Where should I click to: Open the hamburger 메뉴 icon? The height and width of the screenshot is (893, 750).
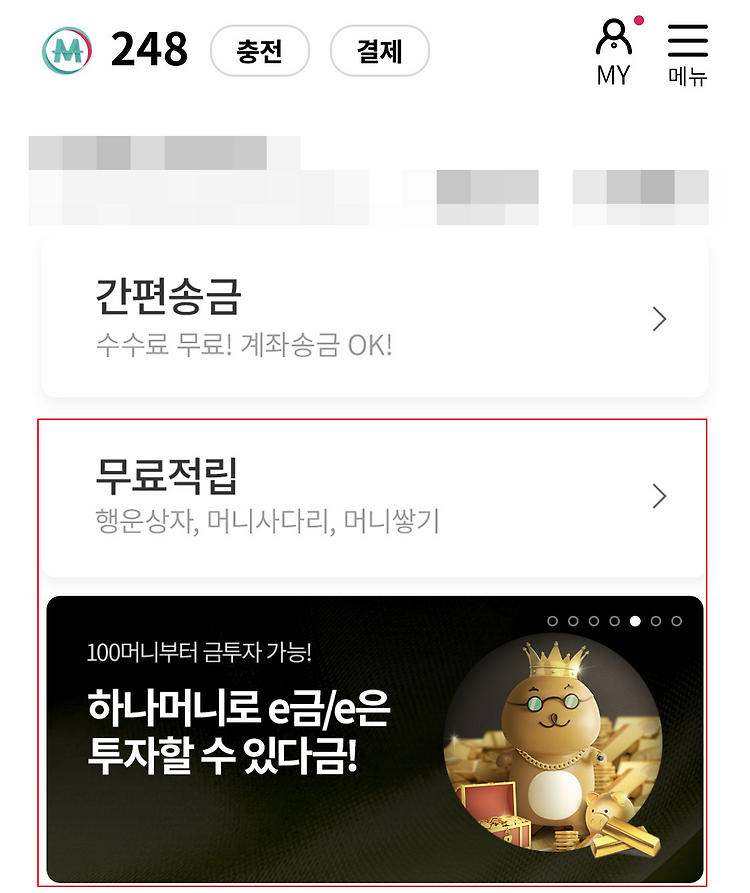[687, 55]
